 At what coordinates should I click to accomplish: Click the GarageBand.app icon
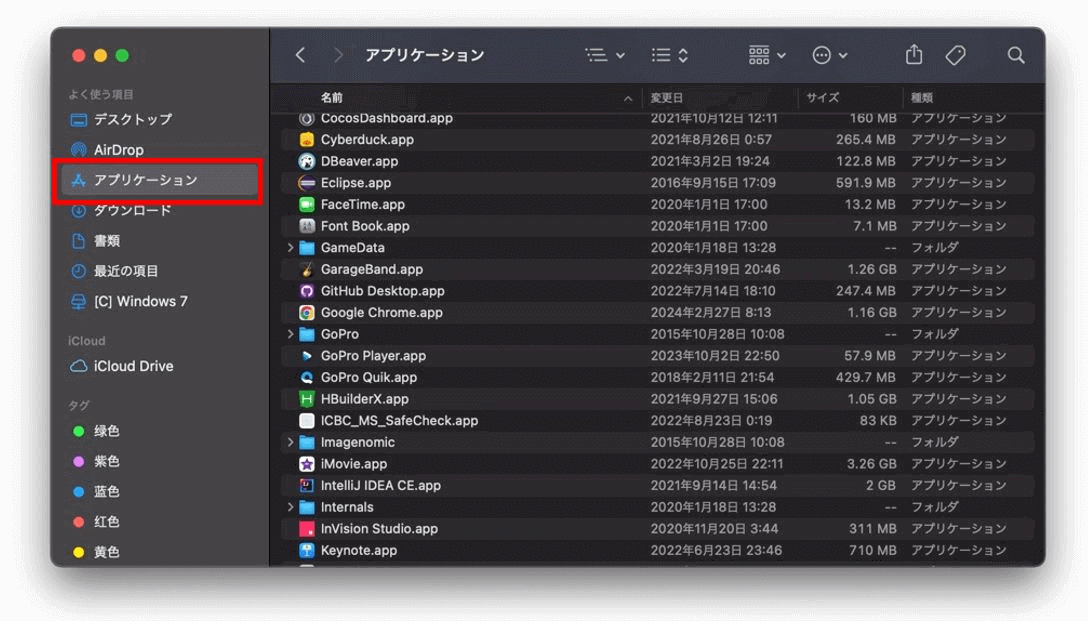pos(307,269)
